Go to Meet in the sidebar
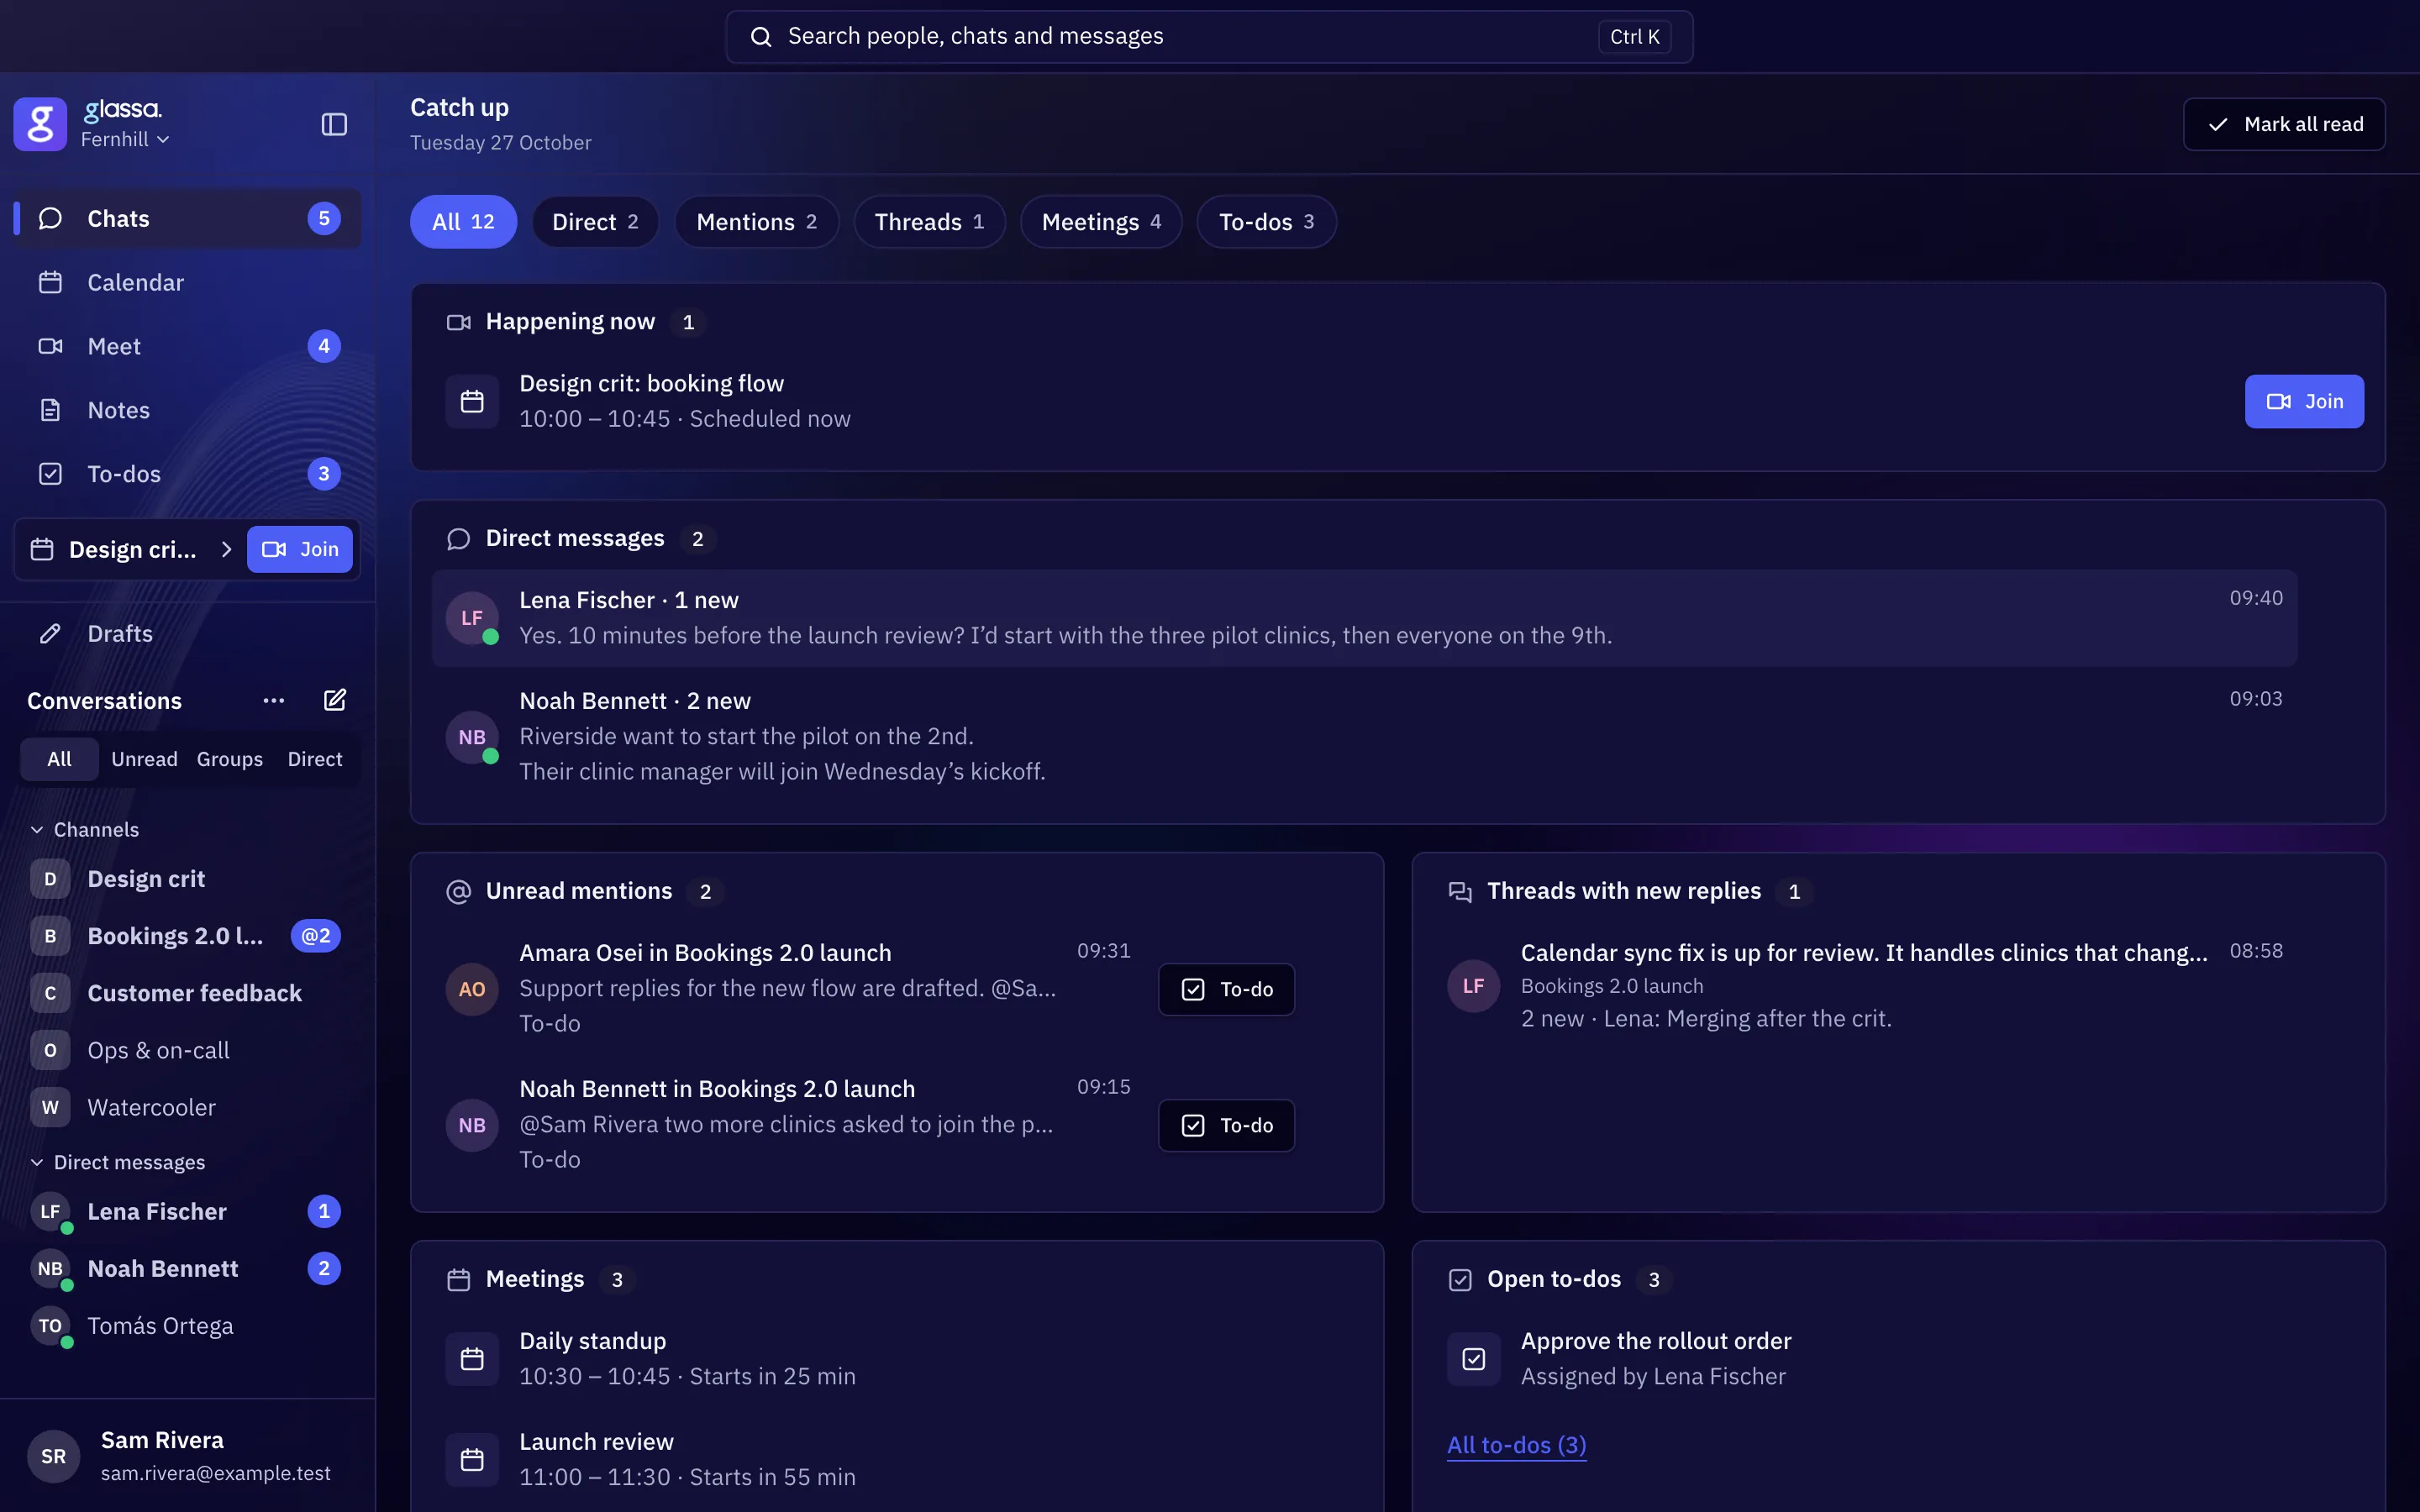The image size is (2420, 1512). [x=187, y=346]
